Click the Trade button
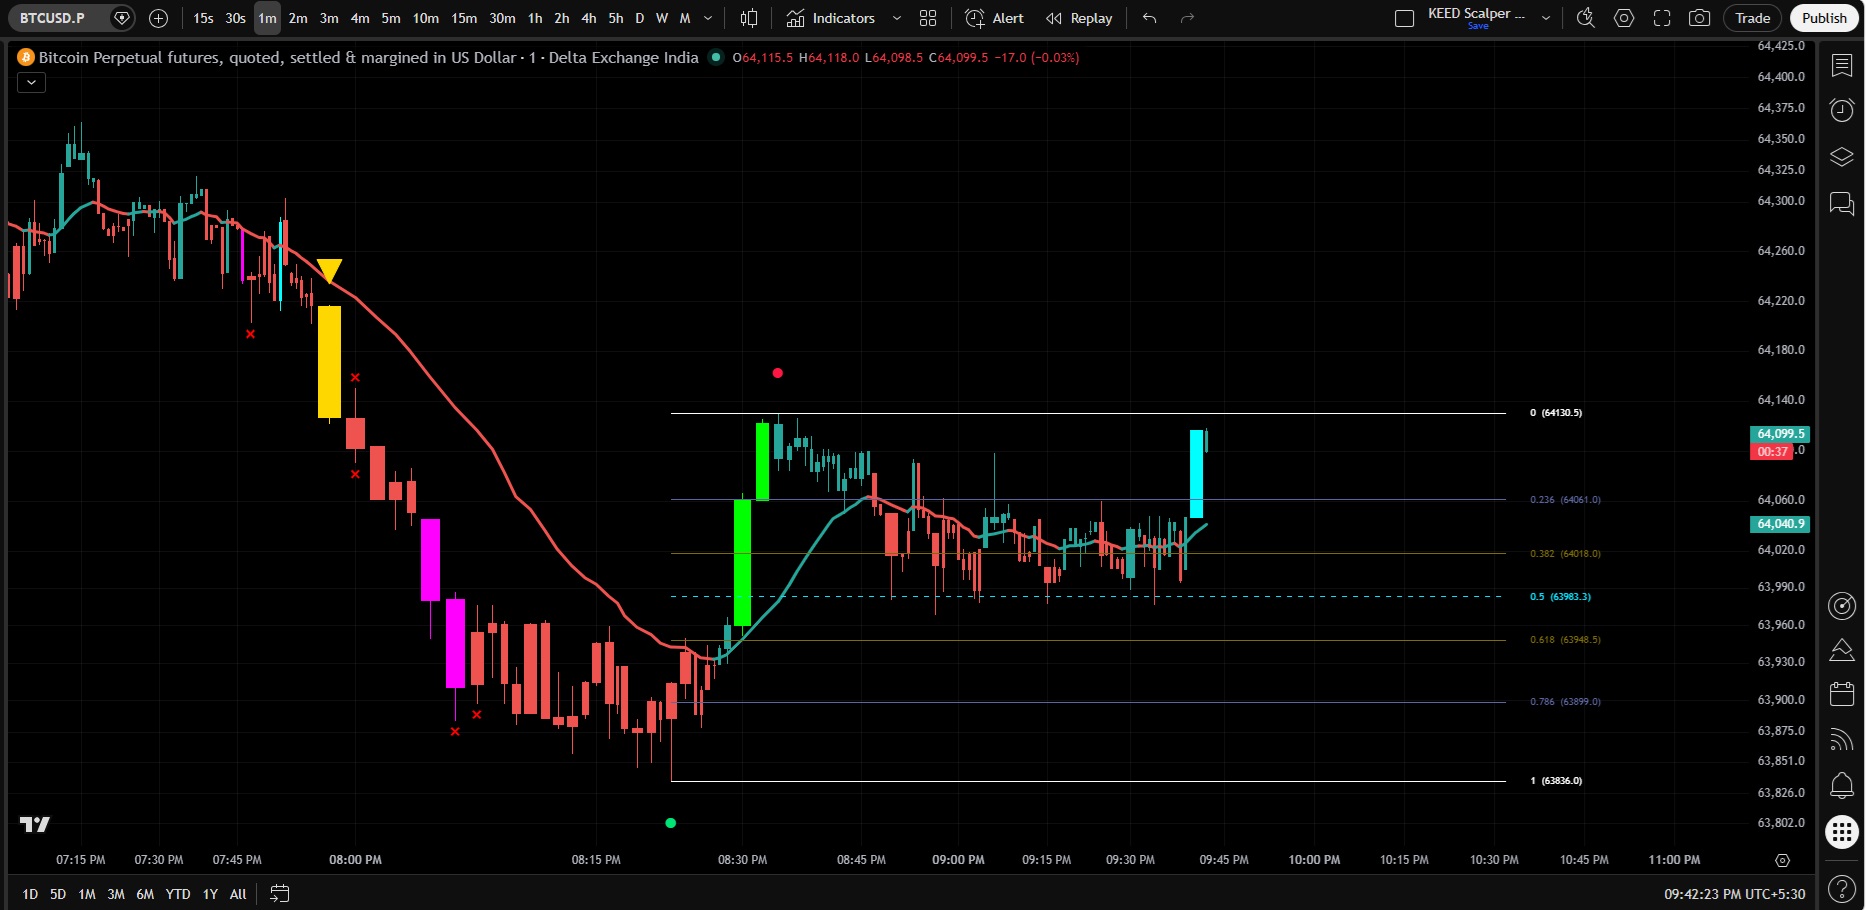Image resolution: width=1866 pixels, height=910 pixels. (1752, 18)
